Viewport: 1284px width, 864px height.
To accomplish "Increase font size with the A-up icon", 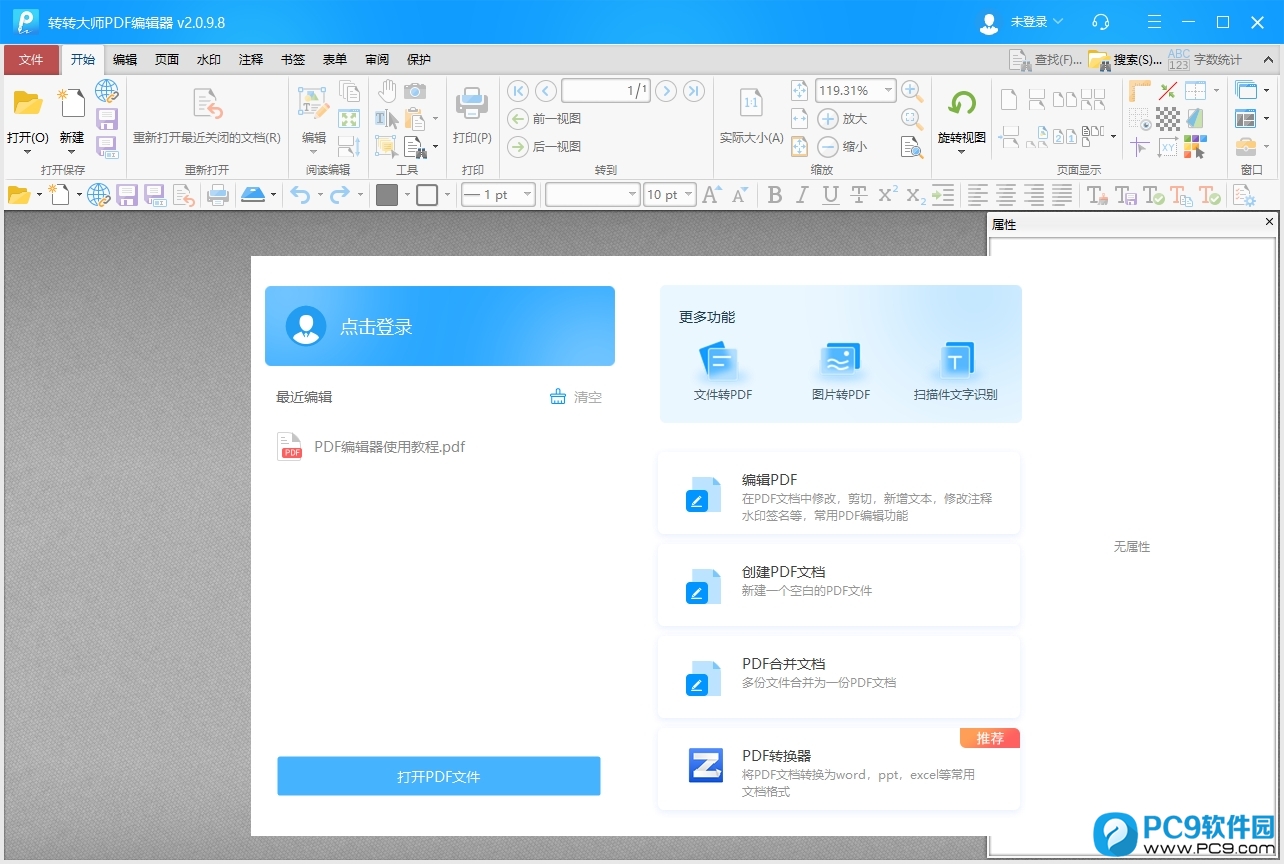I will pos(711,195).
